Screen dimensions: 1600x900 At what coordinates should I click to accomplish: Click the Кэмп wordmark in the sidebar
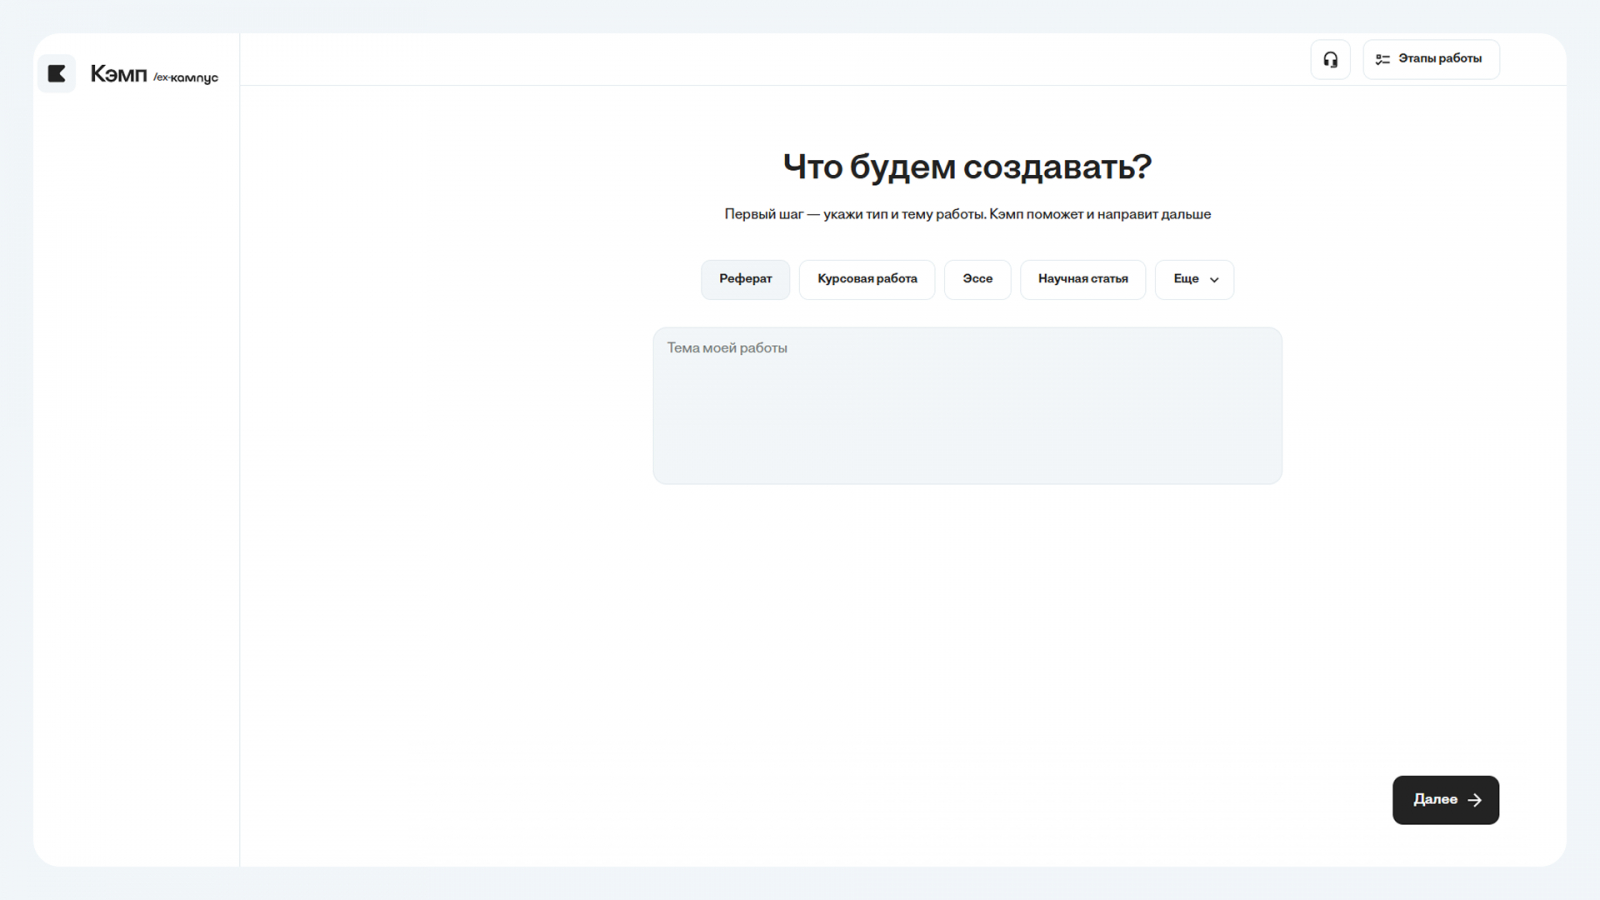pos(118,74)
